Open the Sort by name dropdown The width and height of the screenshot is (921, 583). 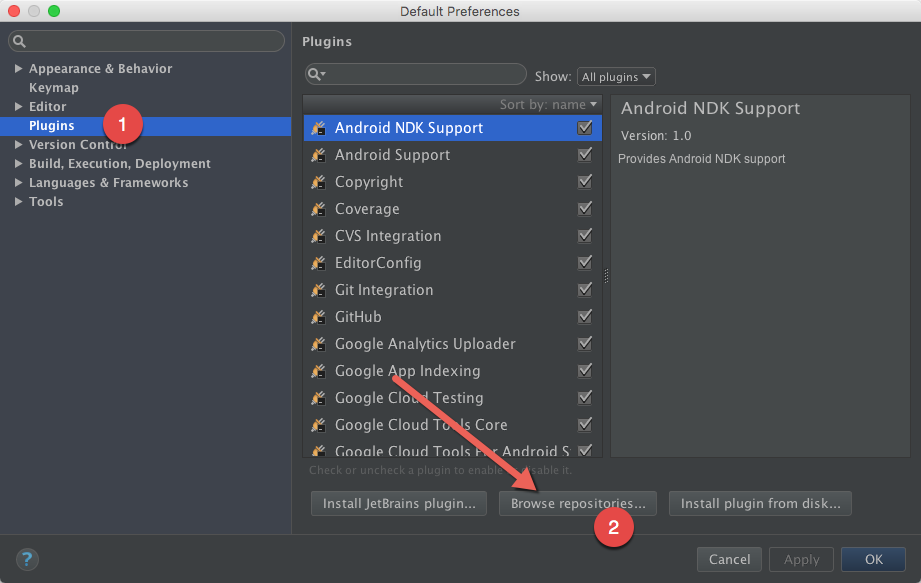[x=546, y=104]
